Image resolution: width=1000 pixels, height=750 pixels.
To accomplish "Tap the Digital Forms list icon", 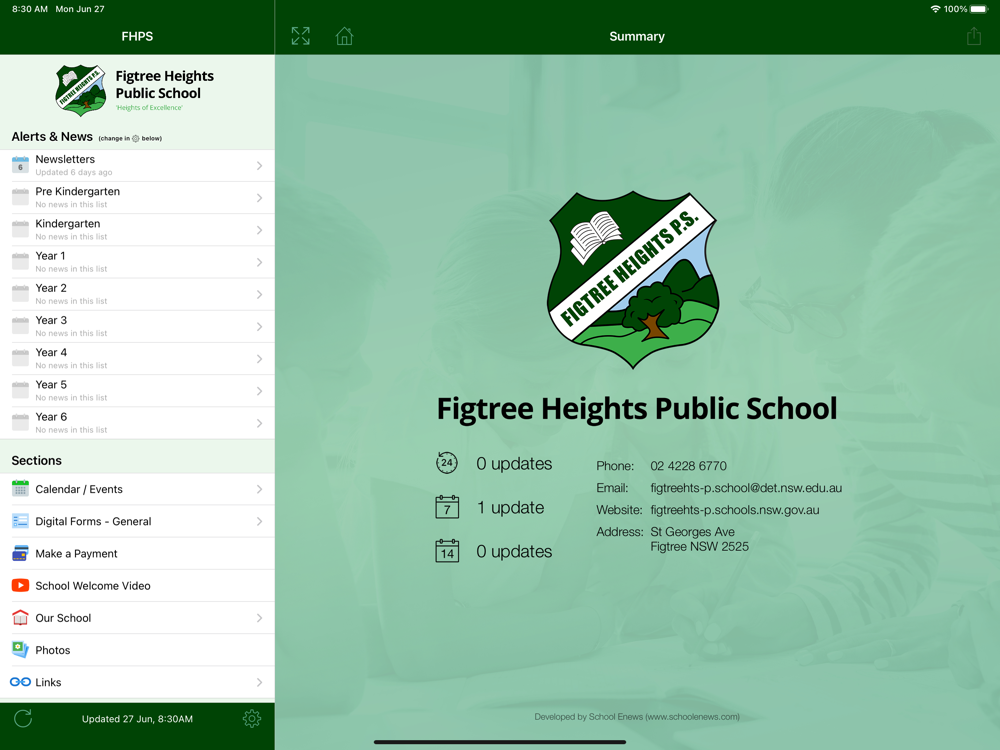I will click(20, 521).
